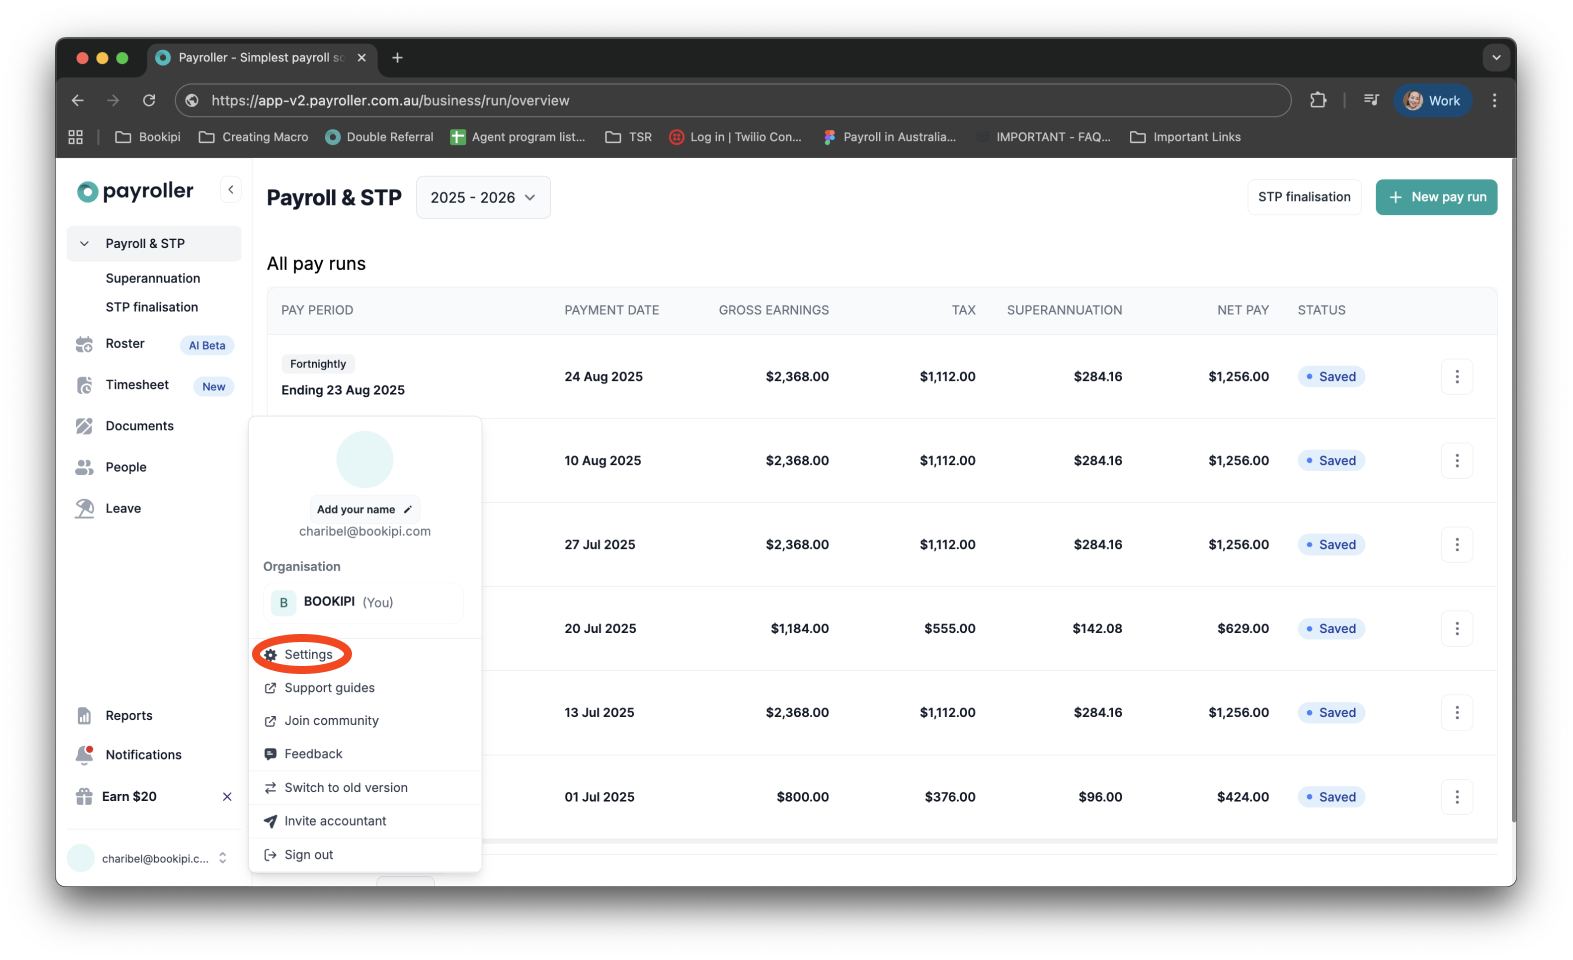Click browser back arrow
The width and height of the screenshot is (1573, 960).
pos(78,100)
